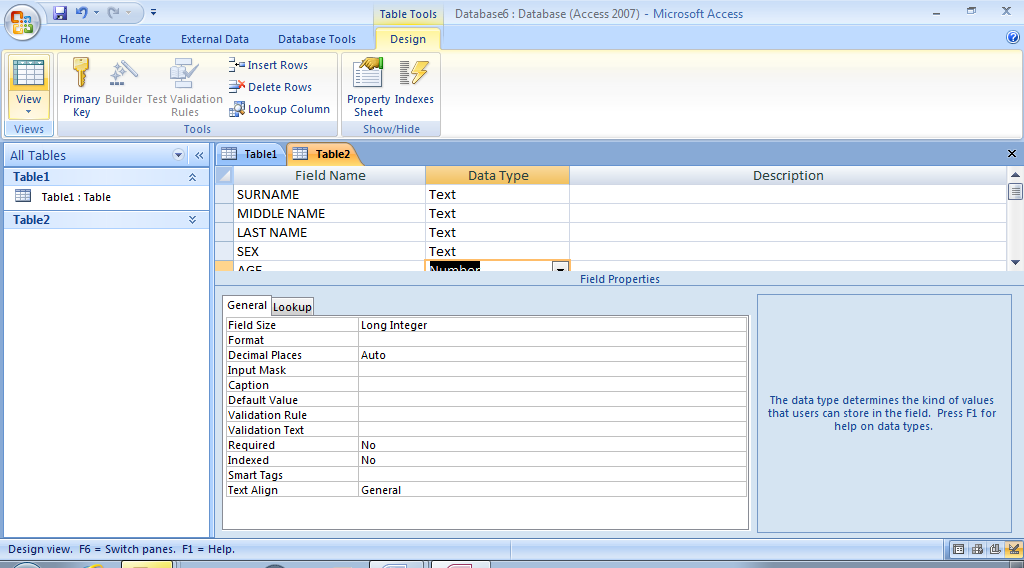
Task: Open the Create ribbon tab
Action: [134, 39]
